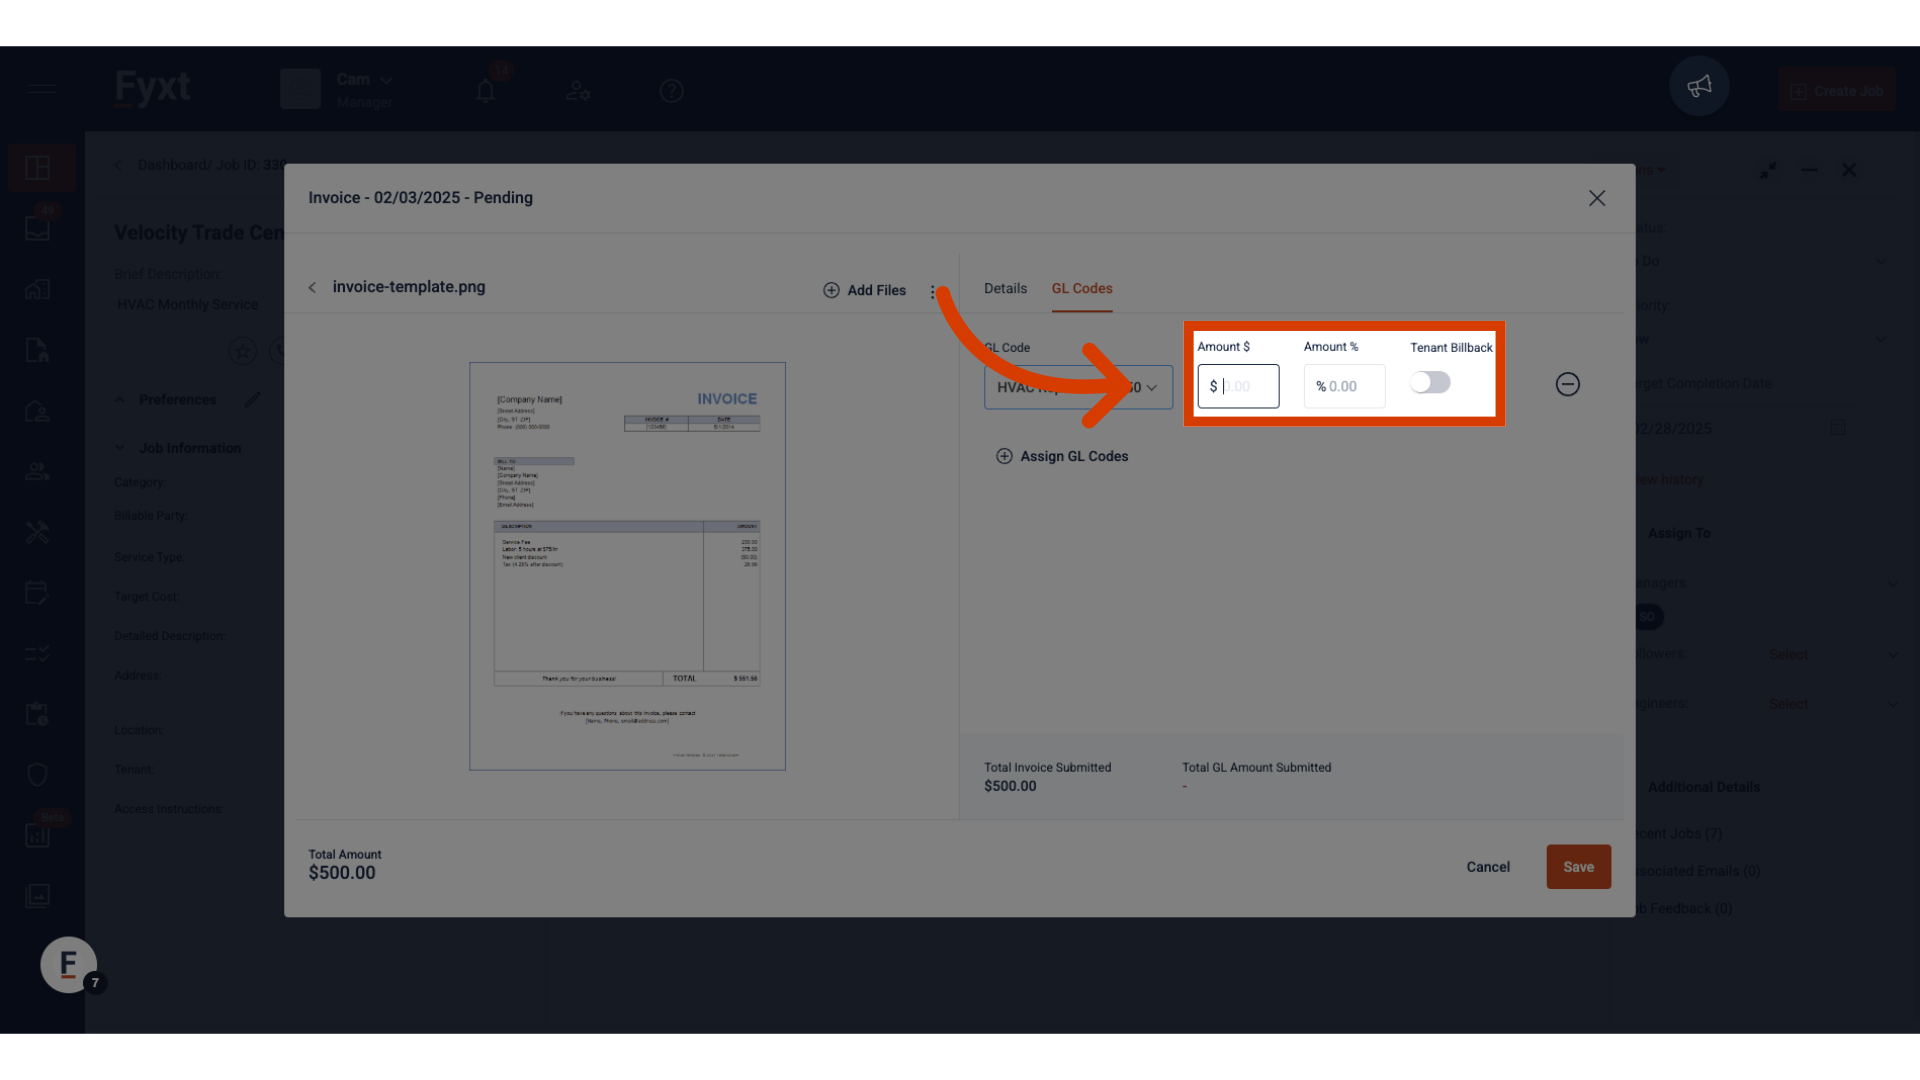1920x1080 pixels.
Task: Click the Create Job button
Action: click(x=1837, y=91)
